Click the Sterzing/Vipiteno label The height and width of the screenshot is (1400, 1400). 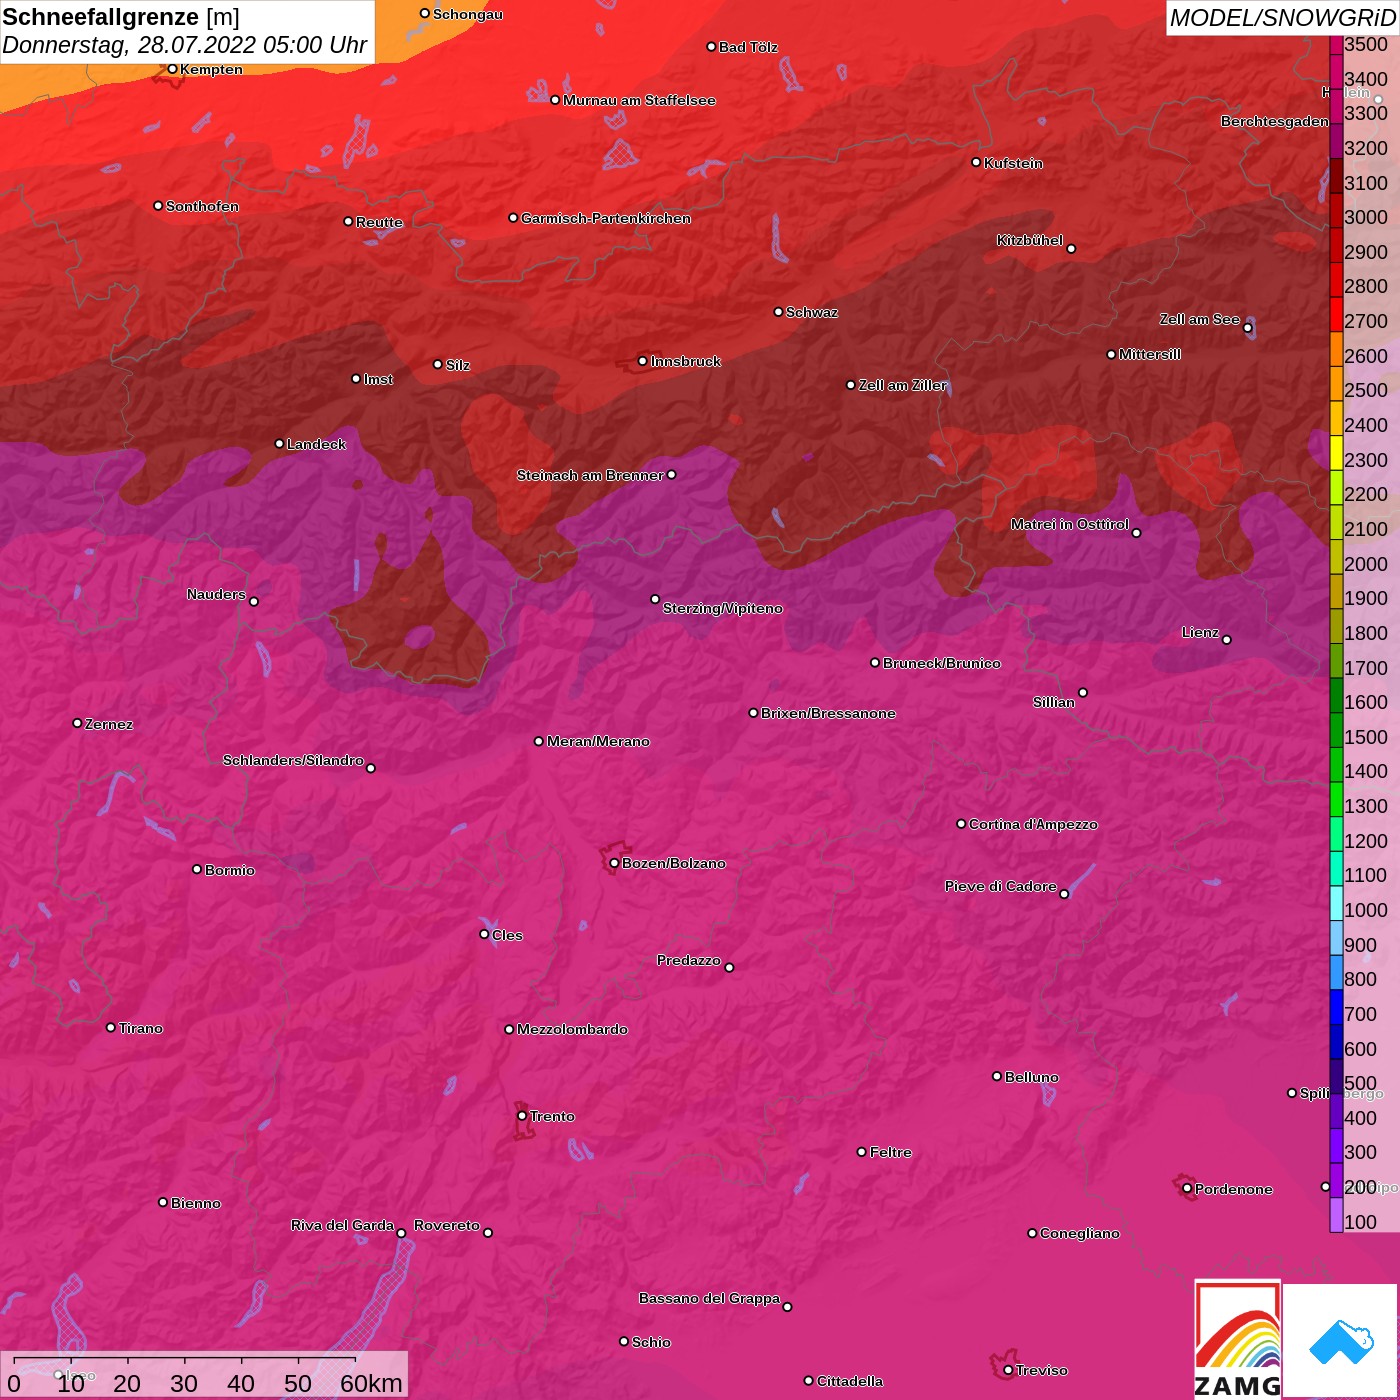(722, 608)
